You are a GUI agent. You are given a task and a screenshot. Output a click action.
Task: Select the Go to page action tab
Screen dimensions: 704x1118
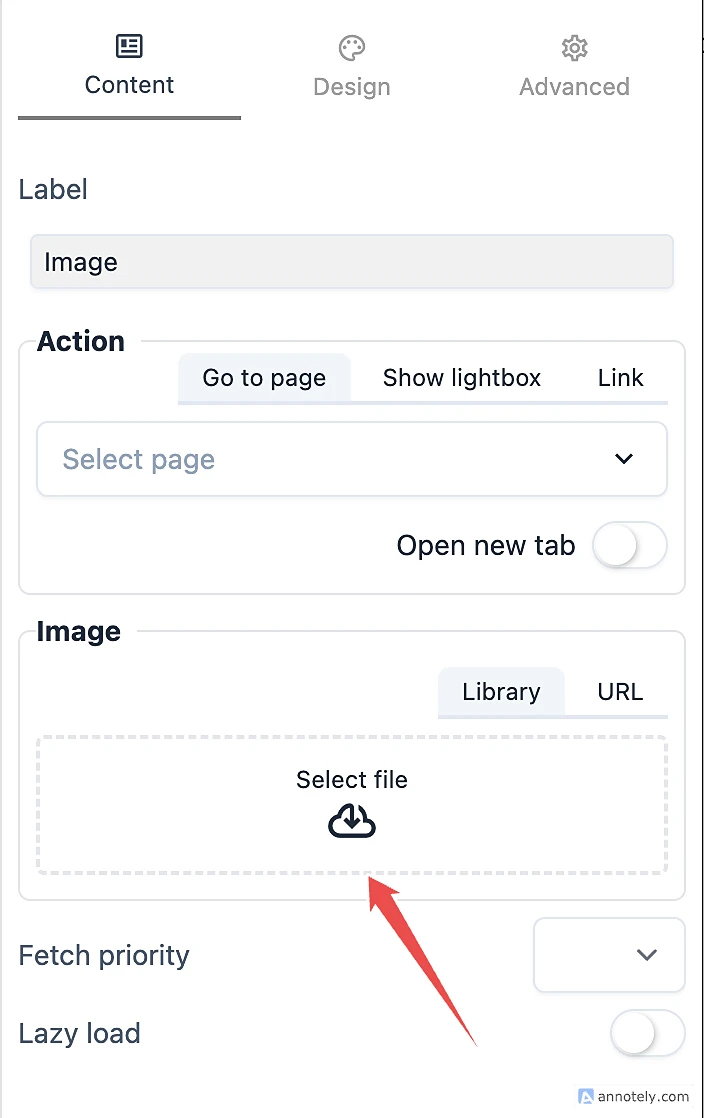point(264,378)
